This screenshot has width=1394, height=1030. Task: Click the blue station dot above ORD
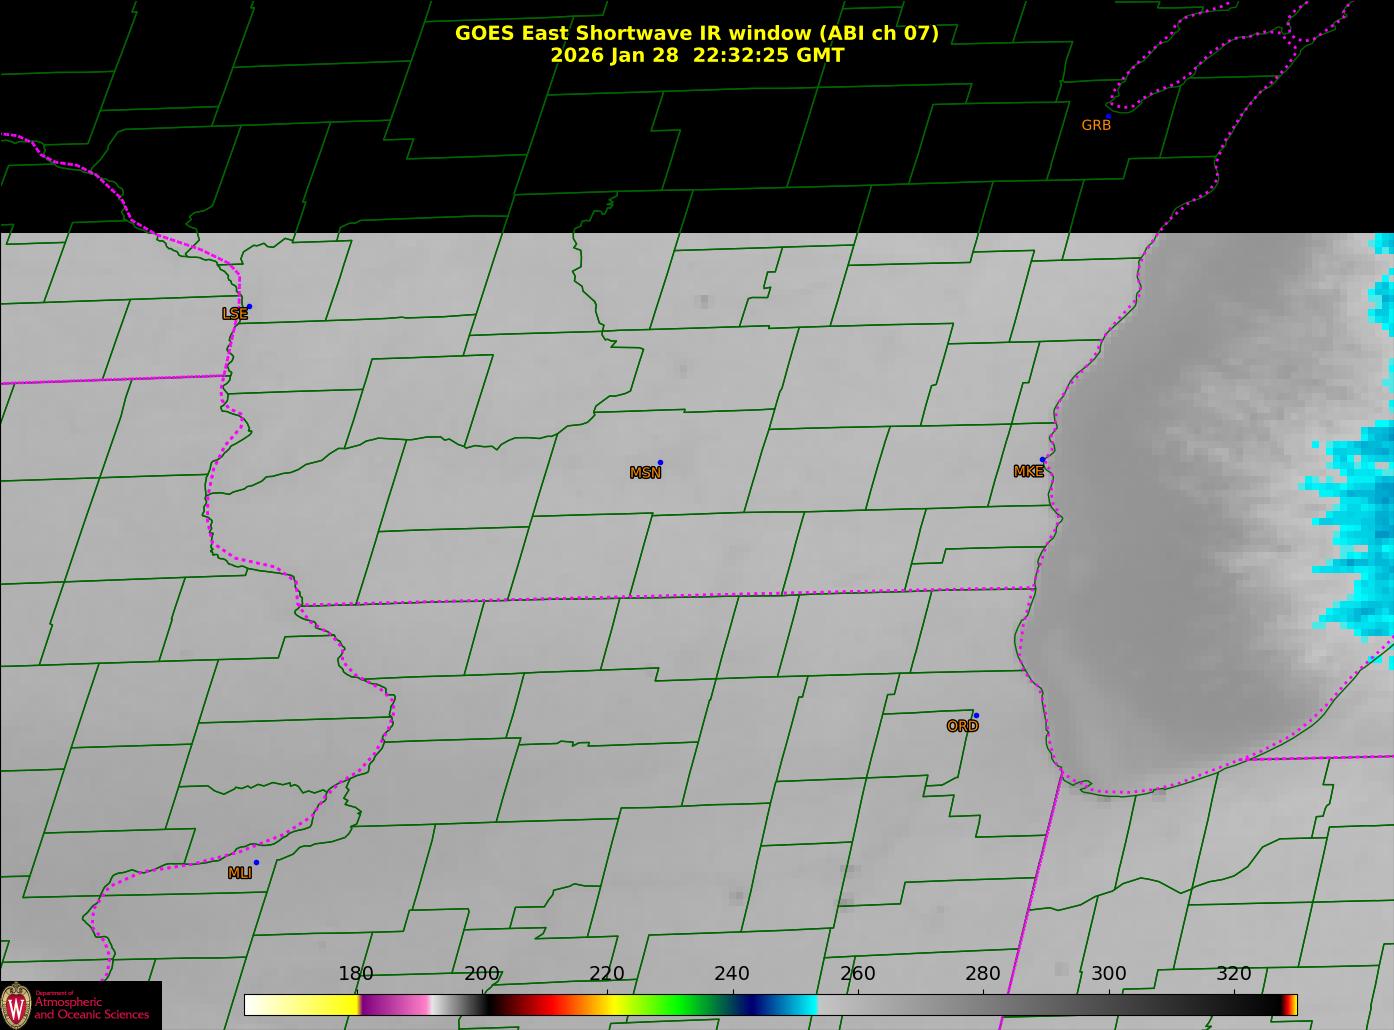(x=976, y=715)
